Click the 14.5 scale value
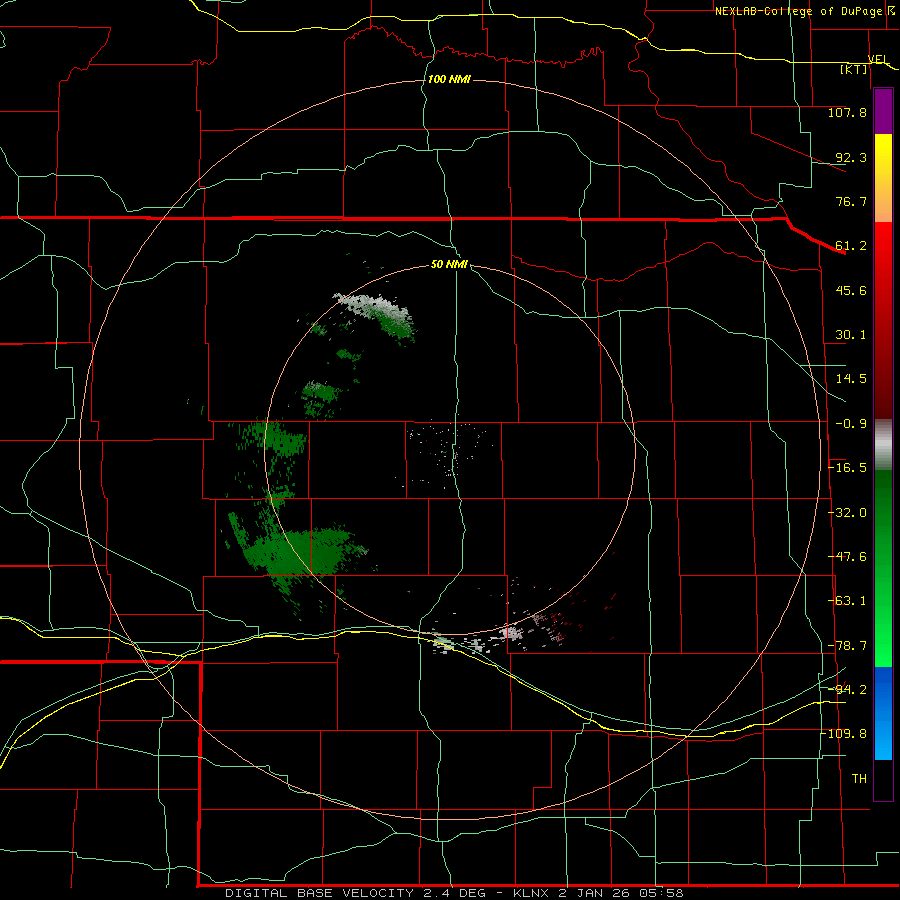Screen dimensions: 900x900 (x=851, y=379)
